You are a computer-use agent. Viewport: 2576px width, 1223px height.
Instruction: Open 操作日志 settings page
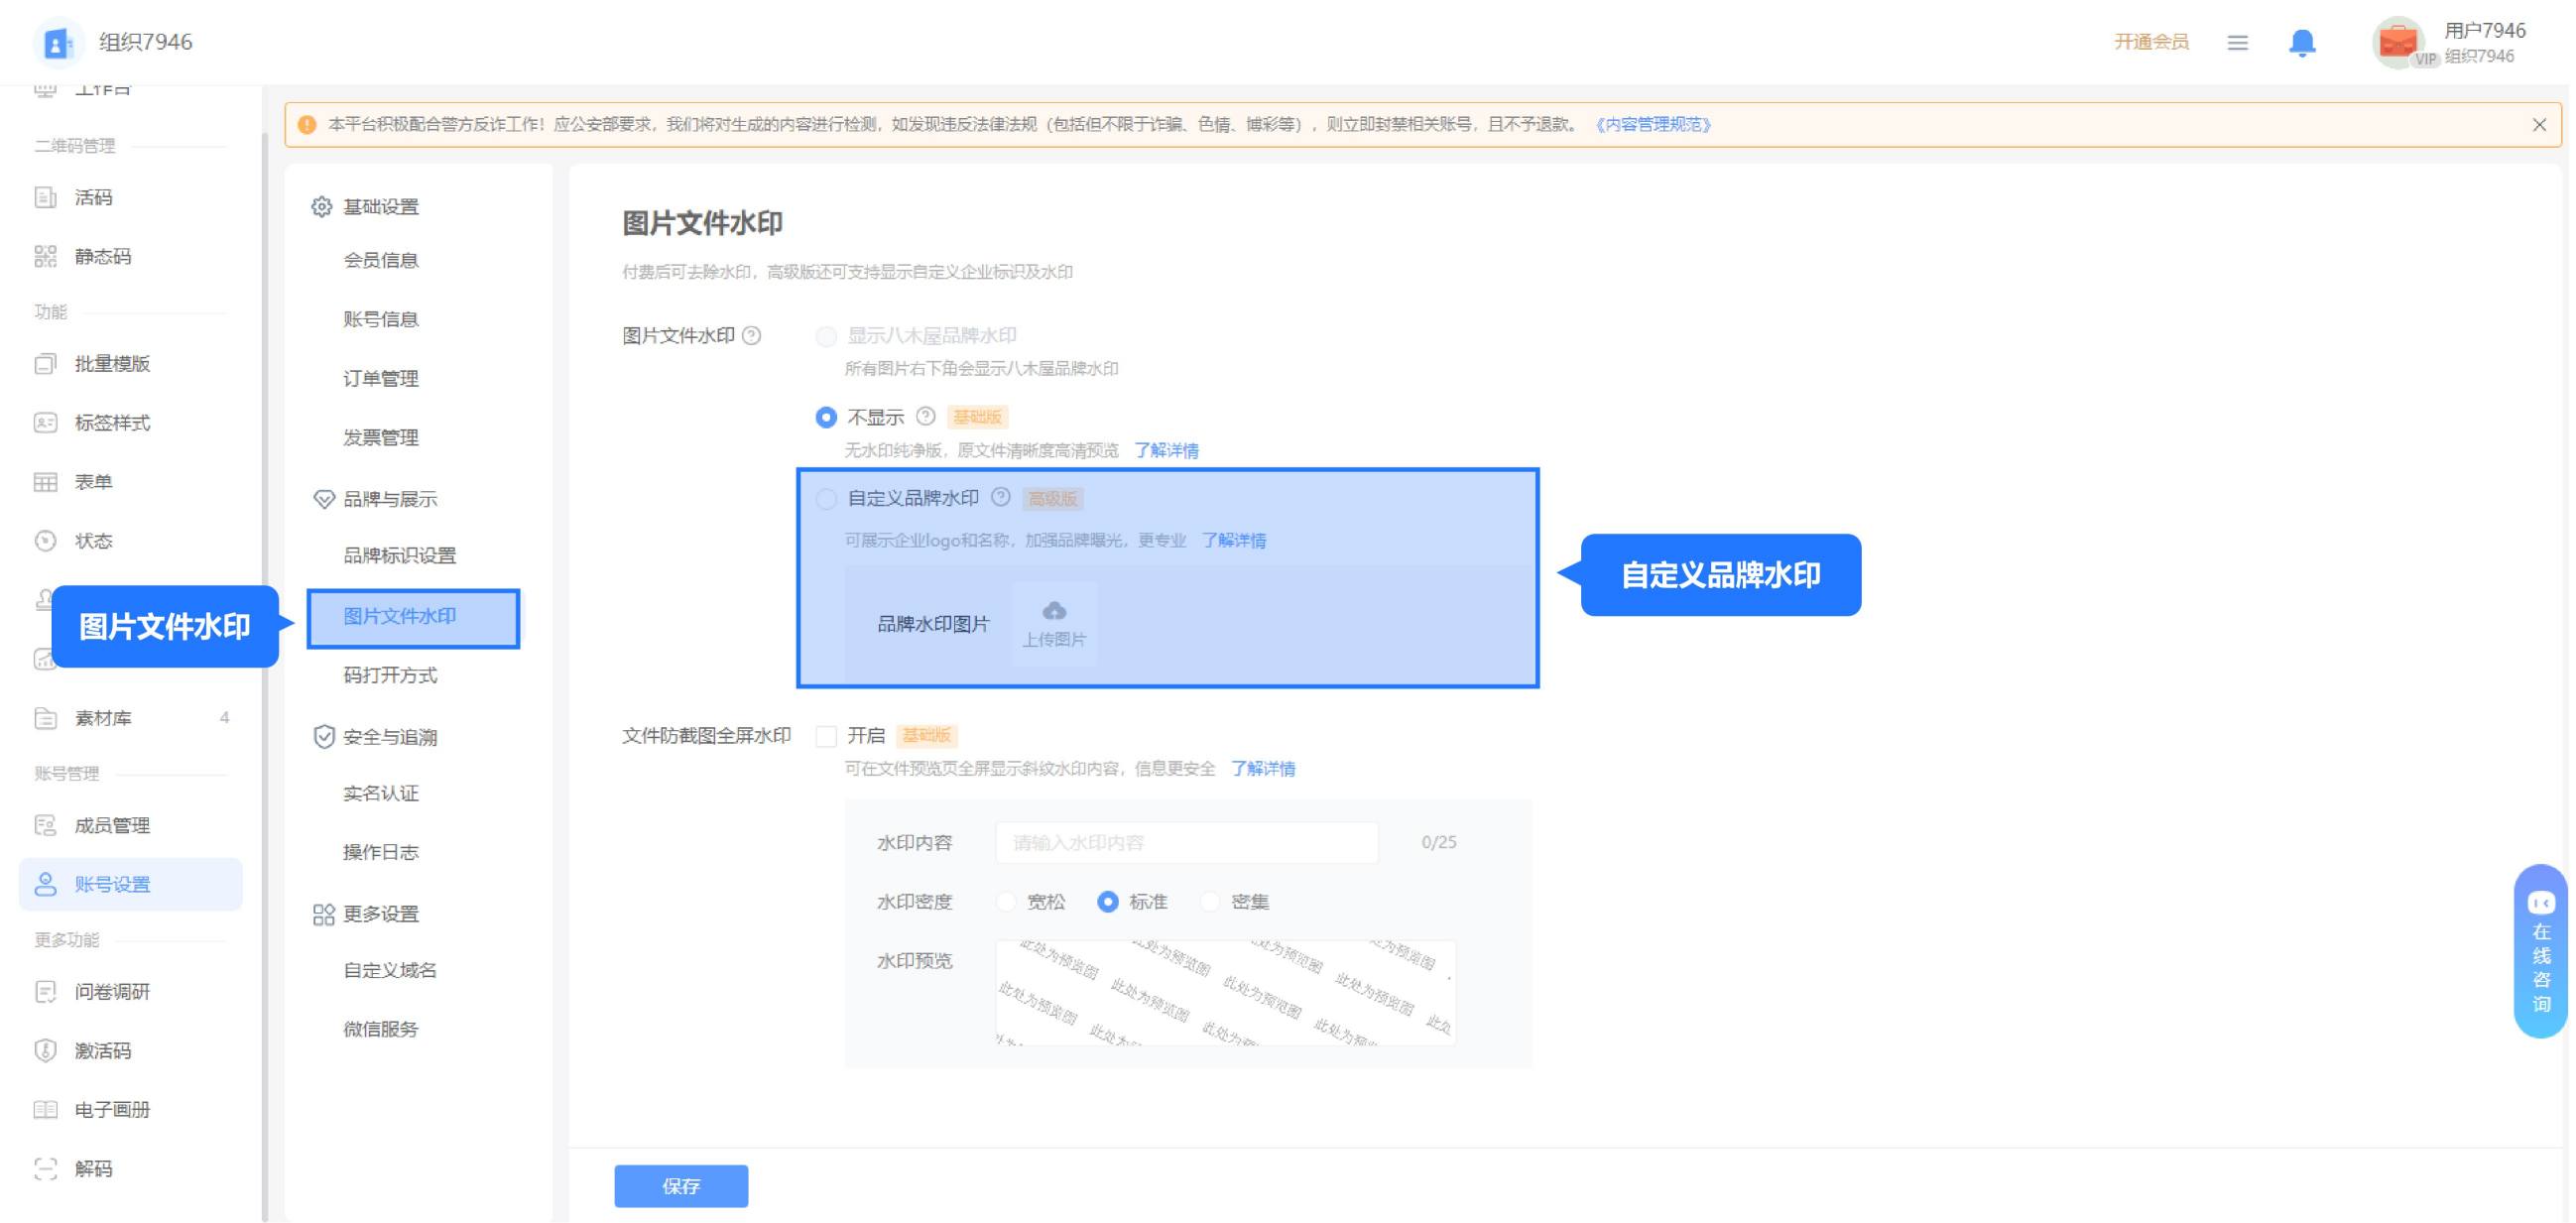pos(381,852)
